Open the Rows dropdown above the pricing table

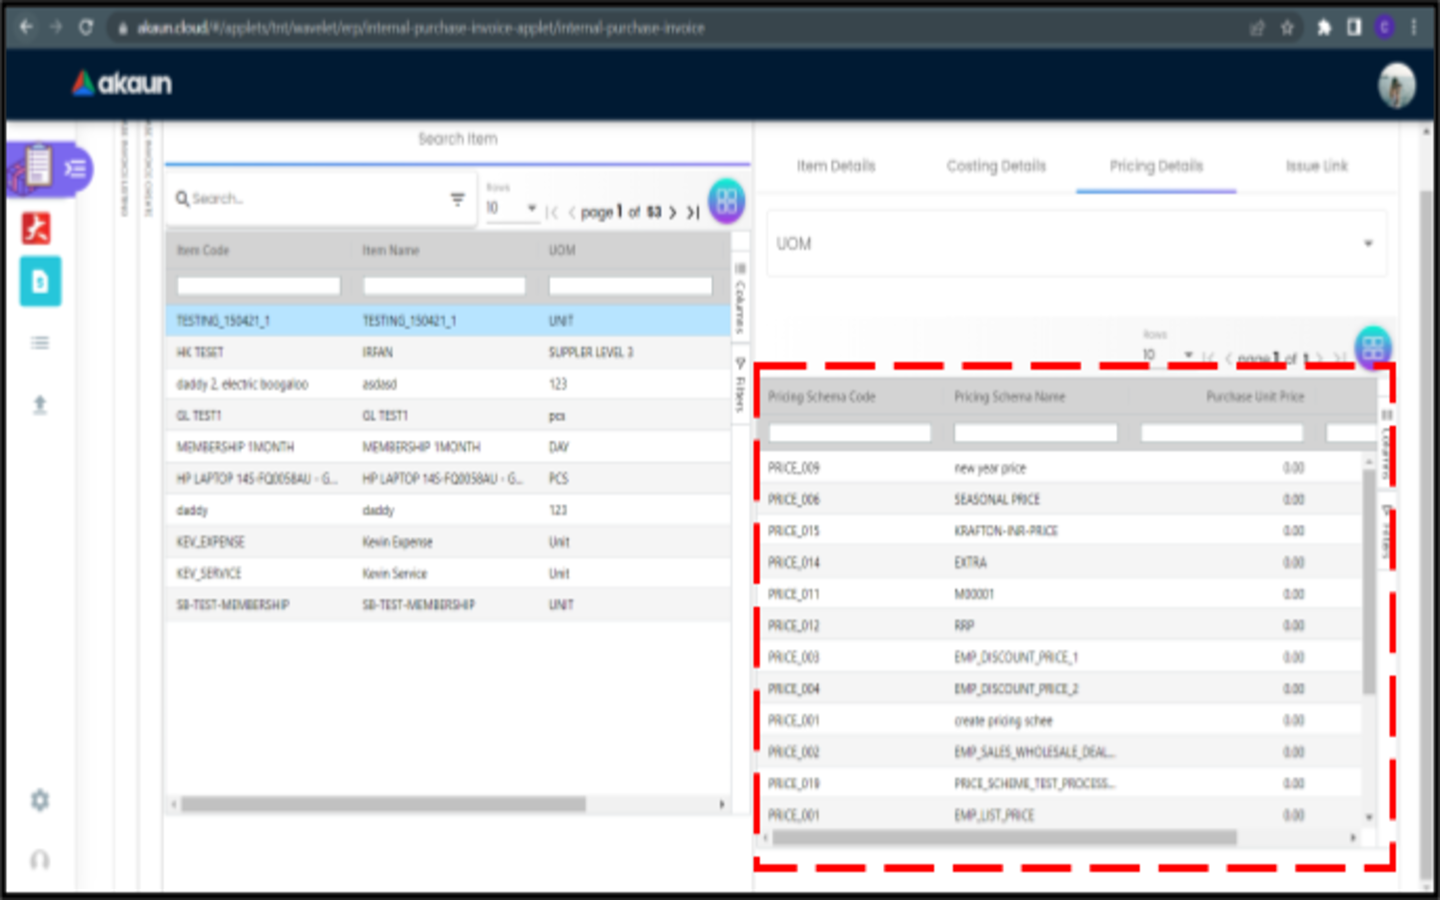[x=1168, y=355]
